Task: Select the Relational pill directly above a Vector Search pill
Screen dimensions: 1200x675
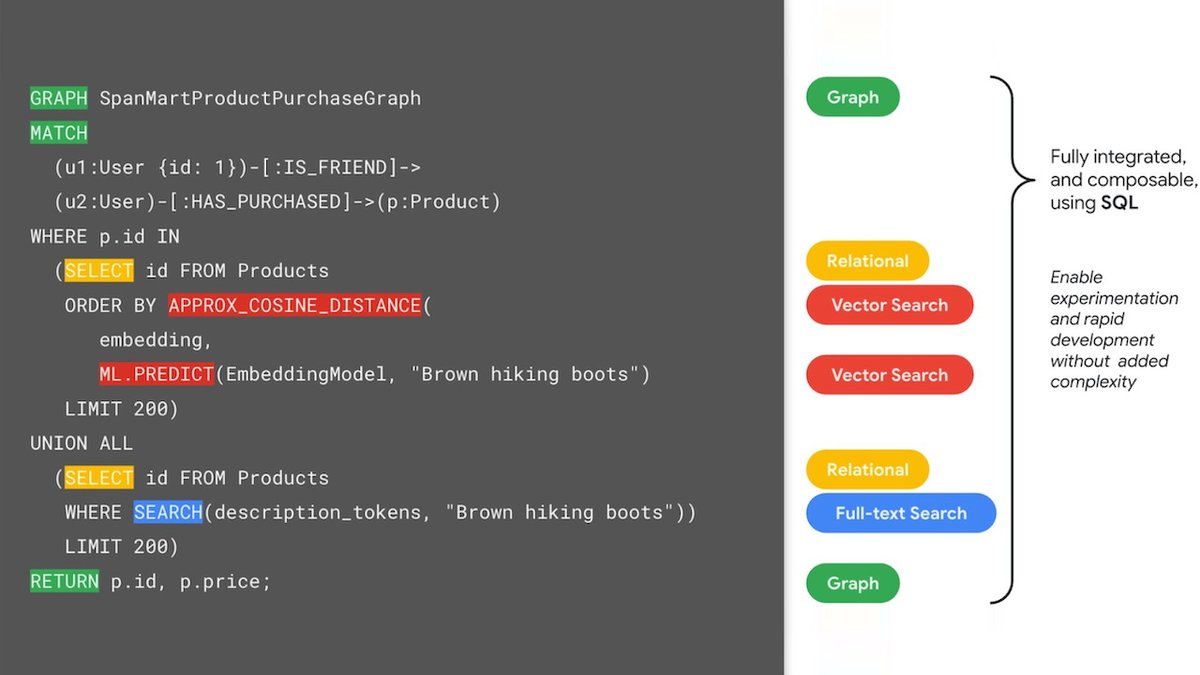Action: click(x=867, y=261)
